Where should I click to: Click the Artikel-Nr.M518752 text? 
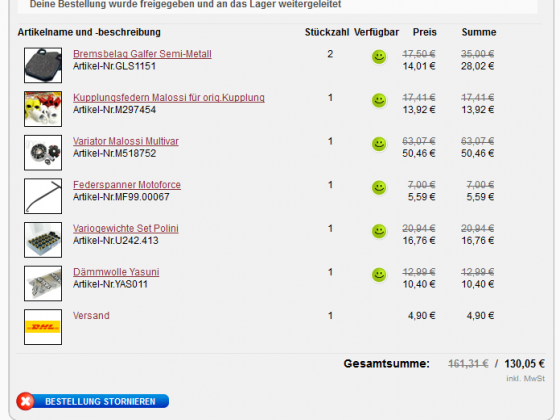pyautogui.click(x=114, y=153)
